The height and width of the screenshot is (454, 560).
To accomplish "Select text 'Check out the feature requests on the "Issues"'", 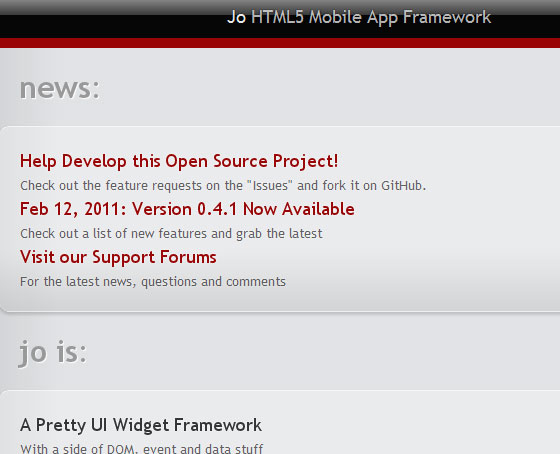I will (x=156, y=186).
